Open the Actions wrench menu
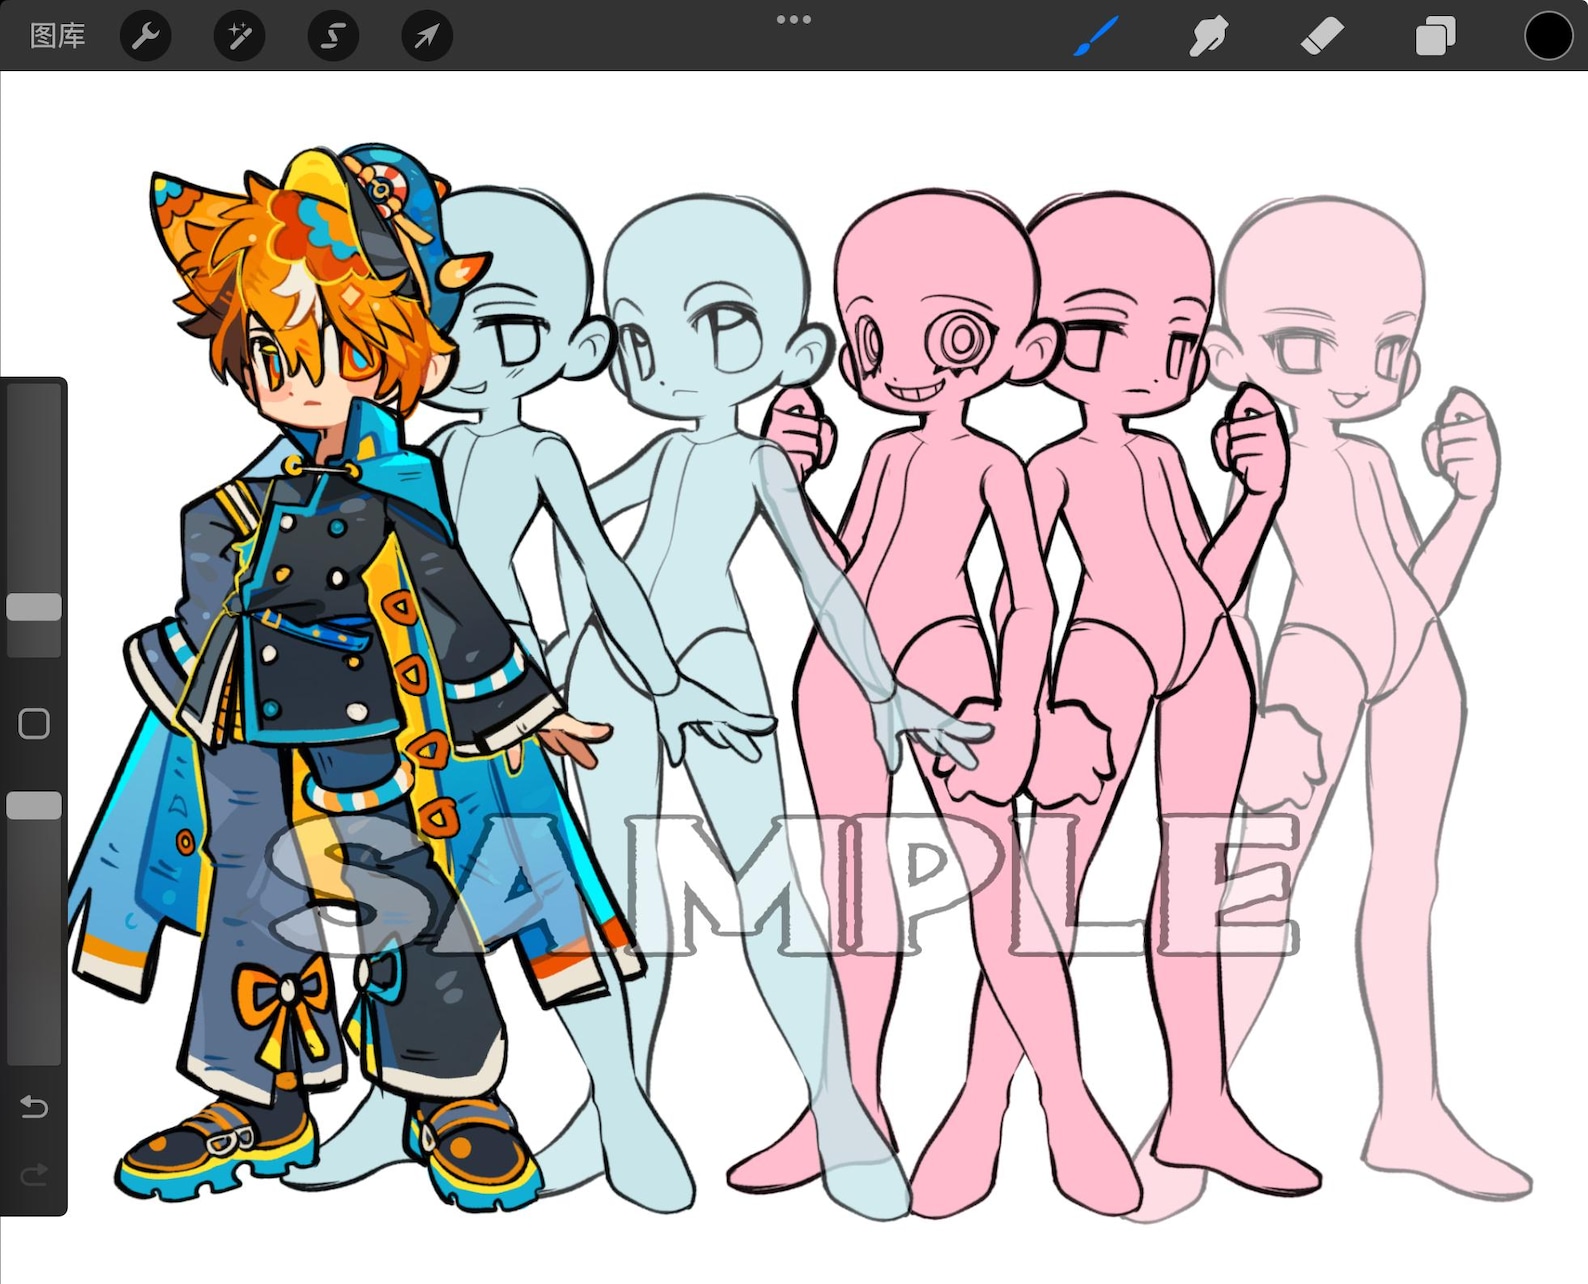The width and height of the screenshot is (1588, 1284). (x=145, y=36)
